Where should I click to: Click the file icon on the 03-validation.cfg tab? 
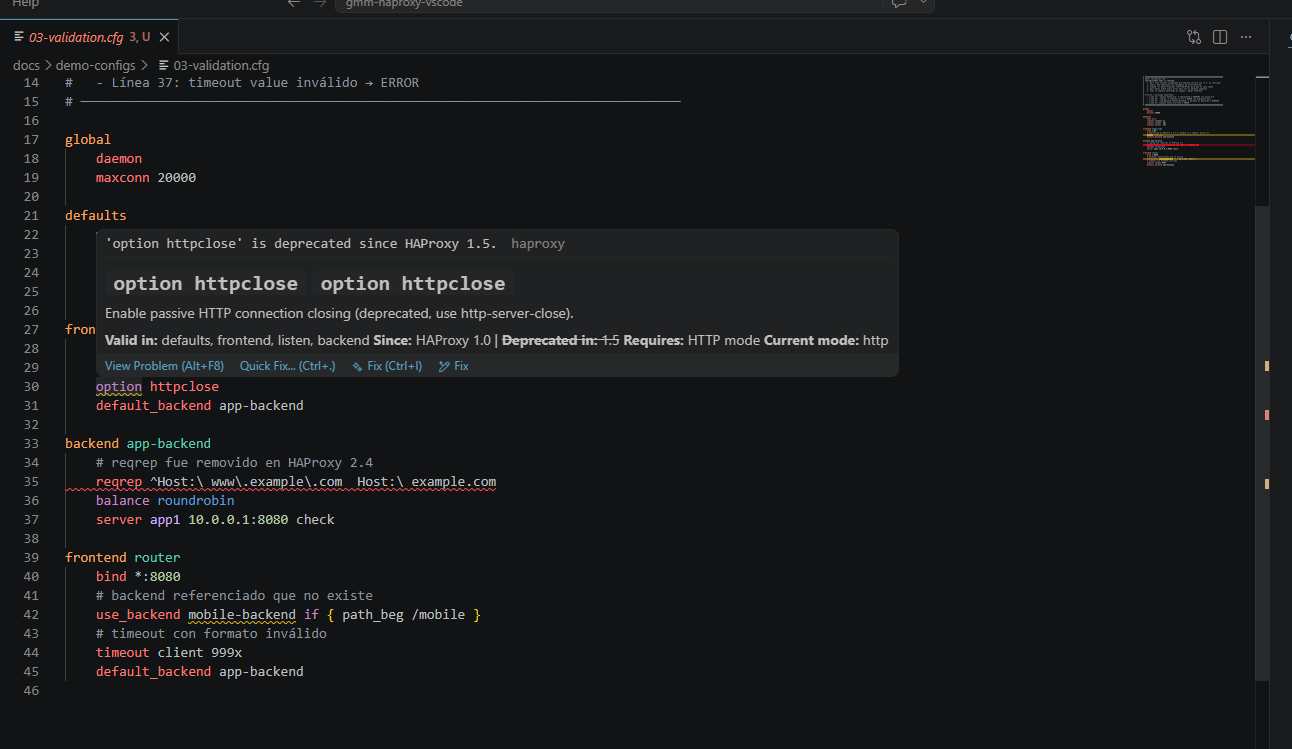17,36
